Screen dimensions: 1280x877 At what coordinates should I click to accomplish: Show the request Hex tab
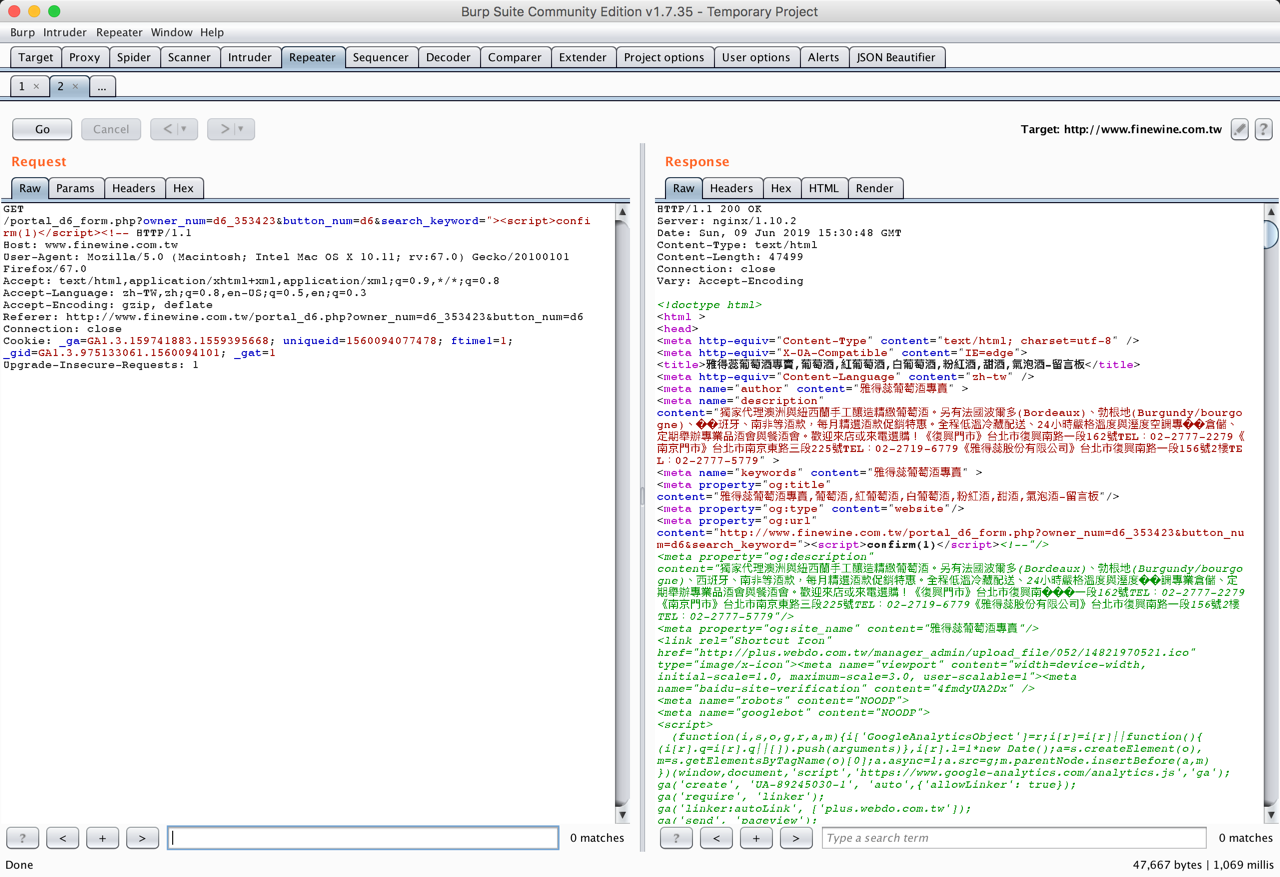pos(184,188)
